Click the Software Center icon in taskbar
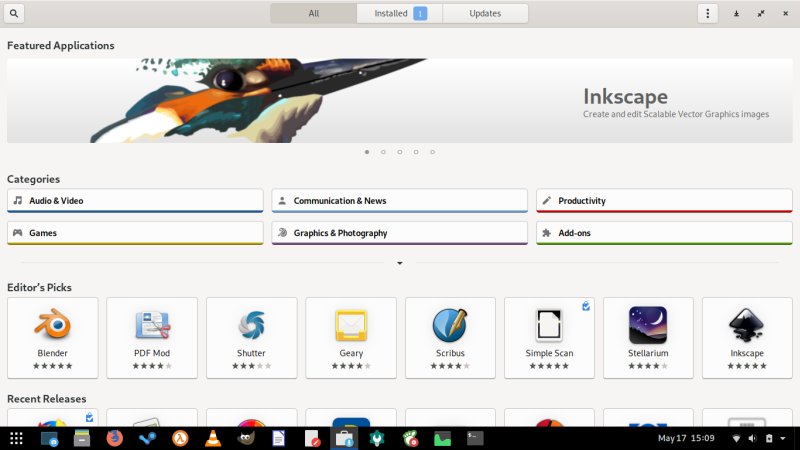 (x=344, y=438)
